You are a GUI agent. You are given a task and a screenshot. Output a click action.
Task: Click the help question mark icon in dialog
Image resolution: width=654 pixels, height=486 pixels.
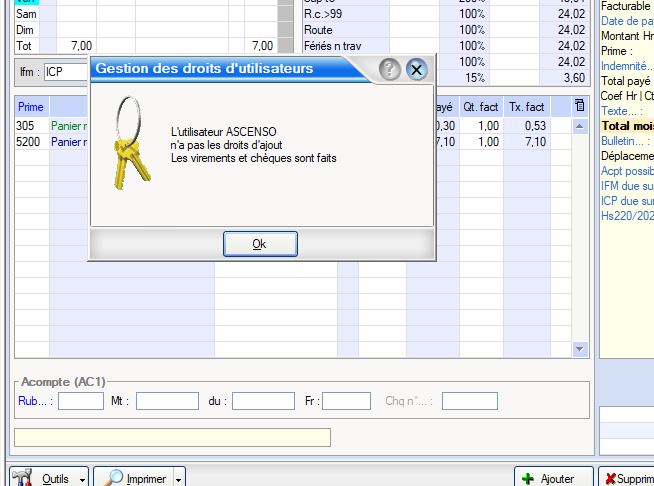click(390, 69)
